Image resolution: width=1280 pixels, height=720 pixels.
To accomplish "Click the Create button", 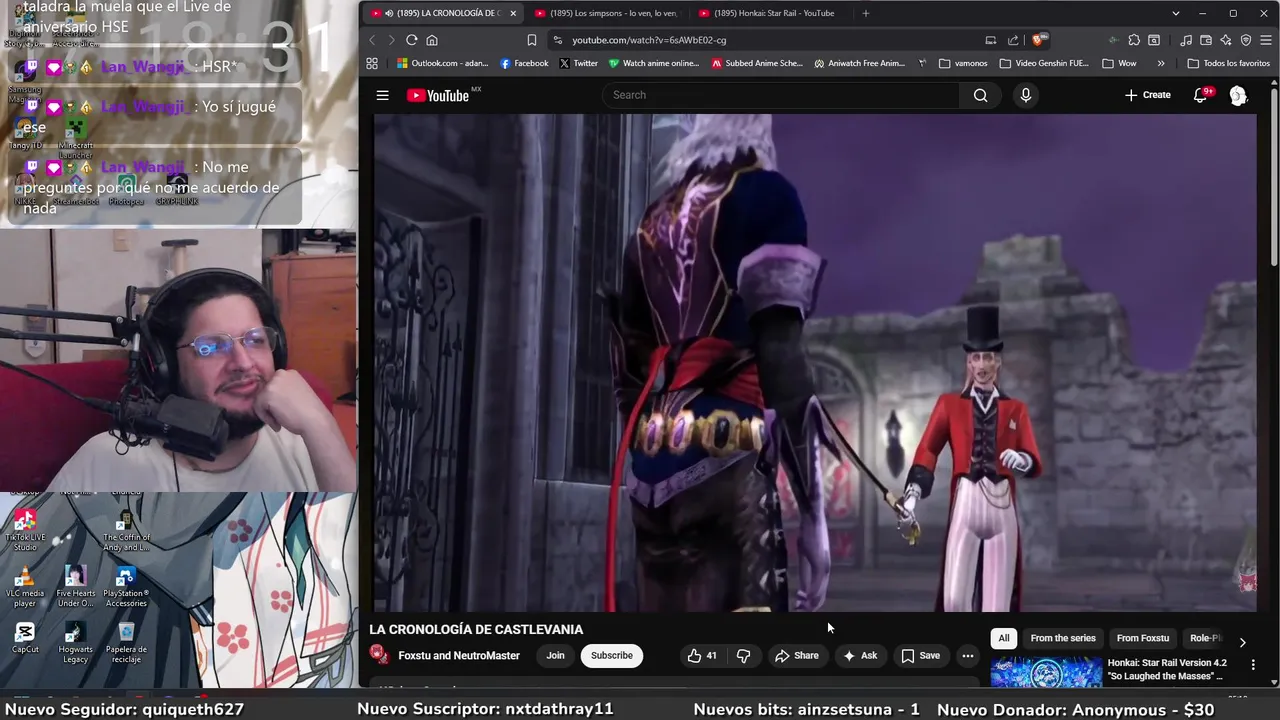I will 1147,95.
